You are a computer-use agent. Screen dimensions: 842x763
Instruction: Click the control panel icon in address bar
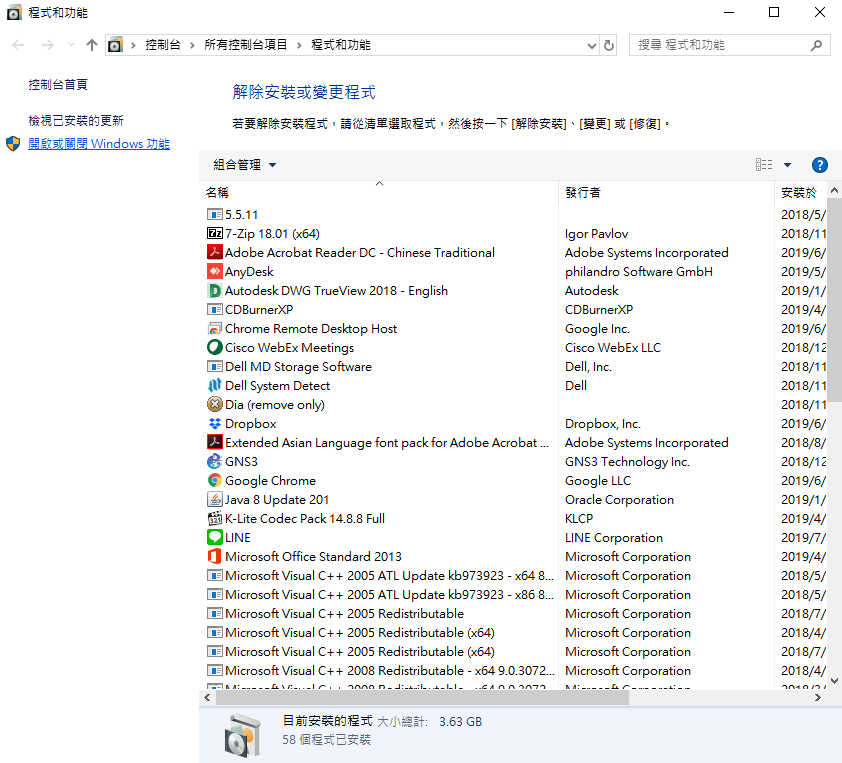[115, 45]
